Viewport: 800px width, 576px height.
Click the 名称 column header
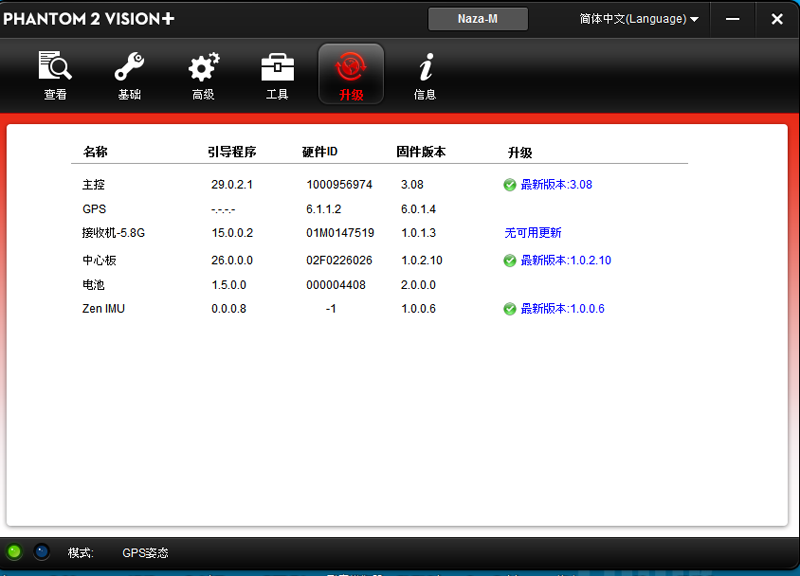[95, 152]
